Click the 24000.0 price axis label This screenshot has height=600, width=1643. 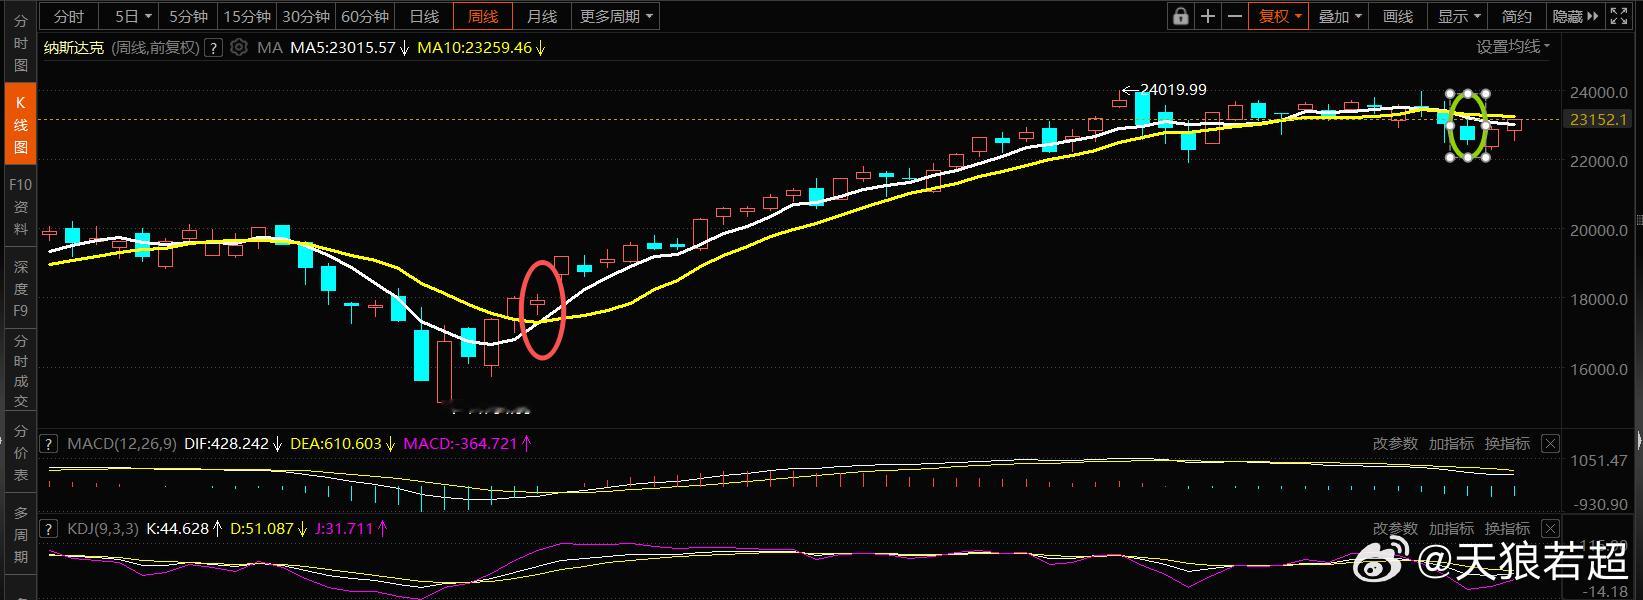[x=1599, y=92]
